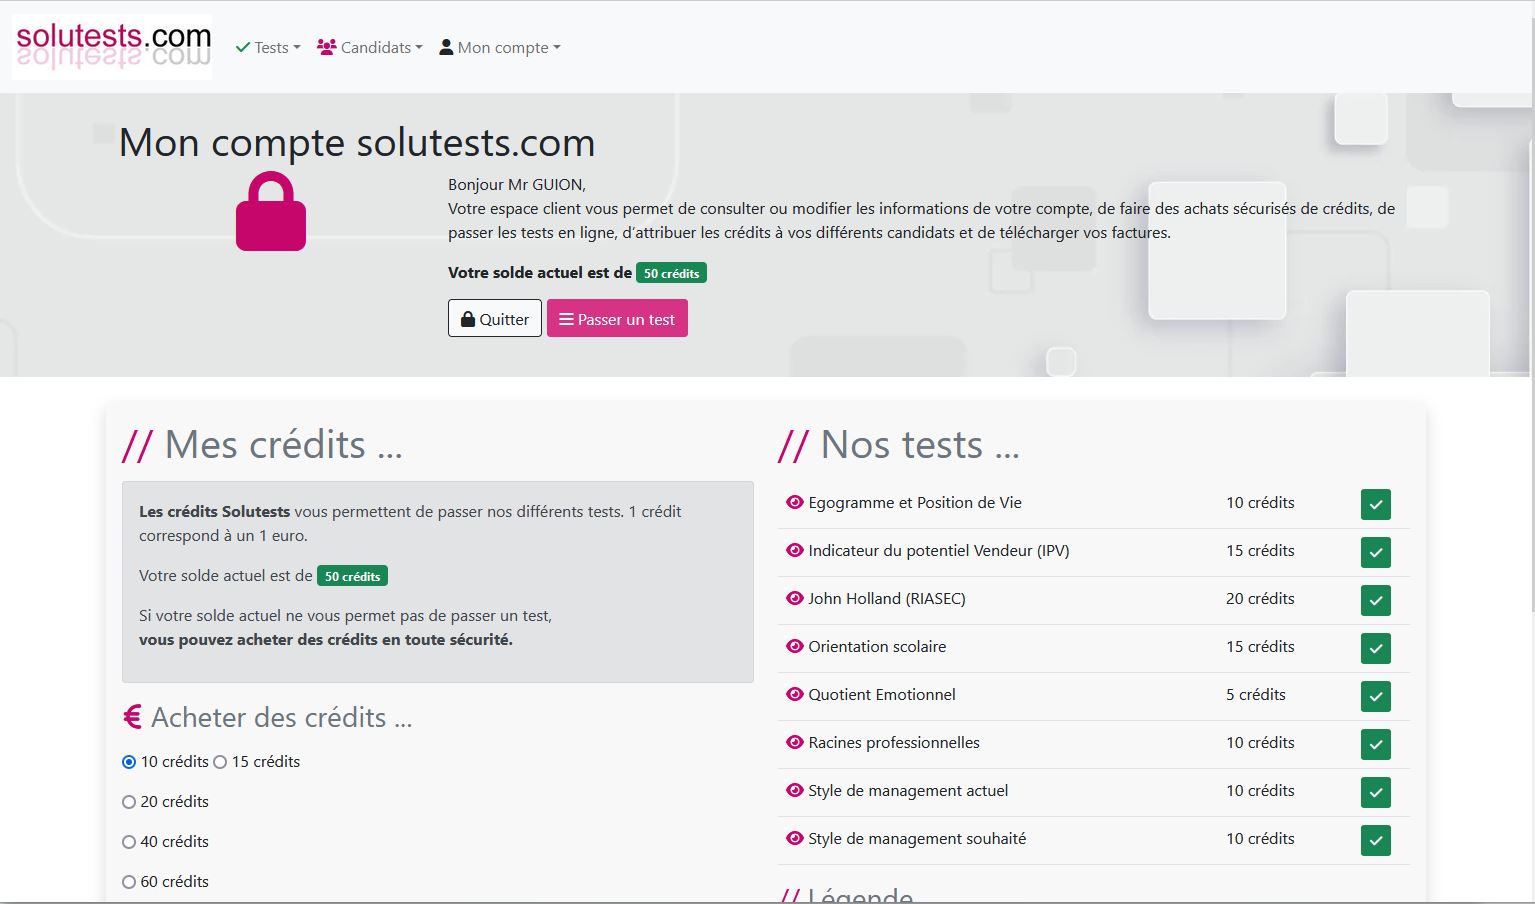The image size is (1535, 904).
Task: Click the Racines professionnelles test name
Action: coord(894,742)
